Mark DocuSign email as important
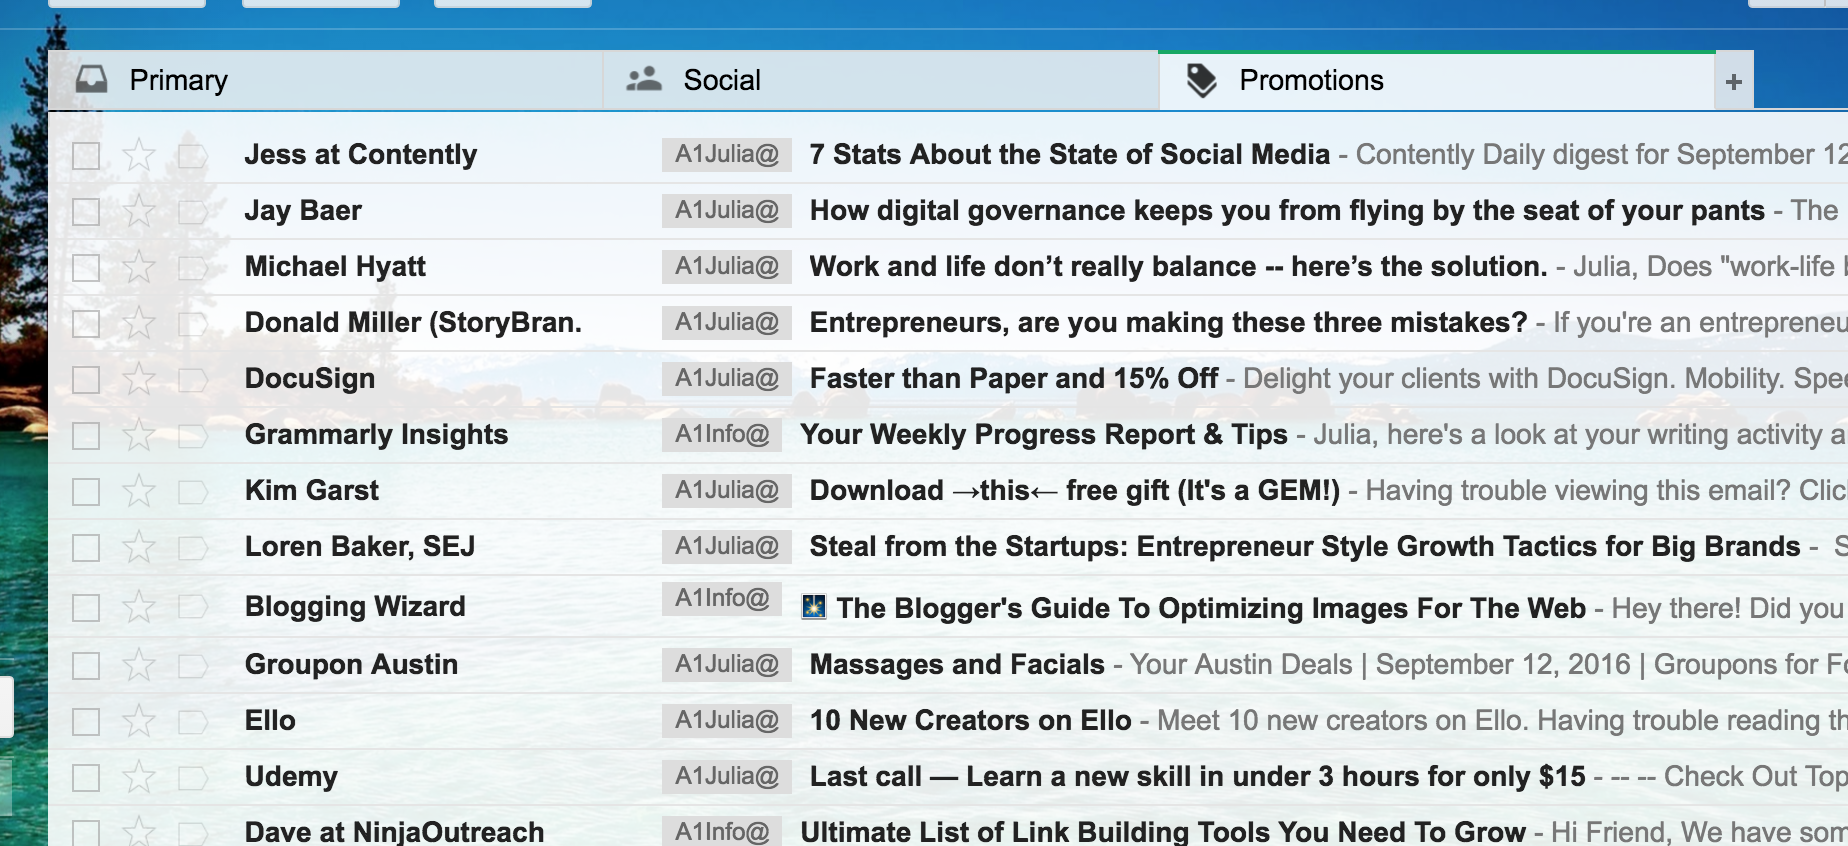The height and width of the screenshot is (846, 1848). [x=192, y=380]
